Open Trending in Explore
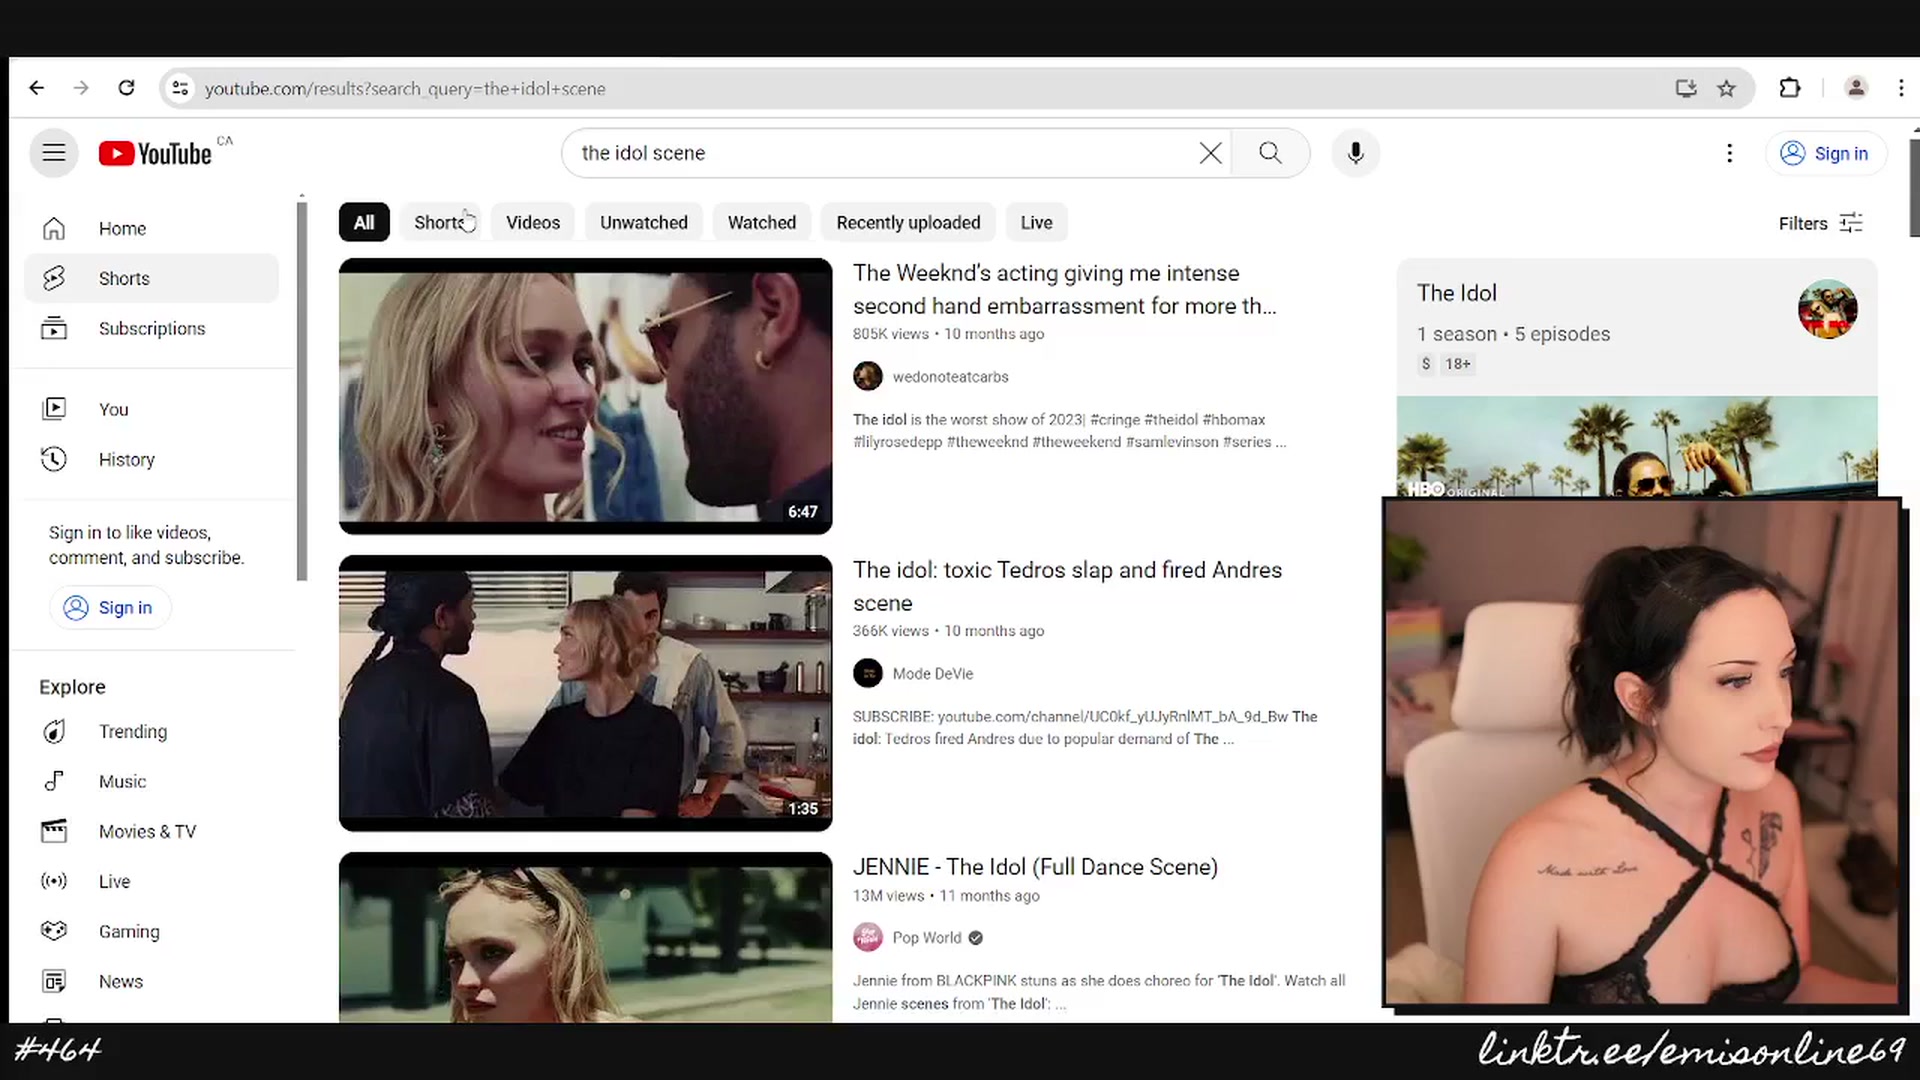1920x1080 pixels. pos(151,732)
